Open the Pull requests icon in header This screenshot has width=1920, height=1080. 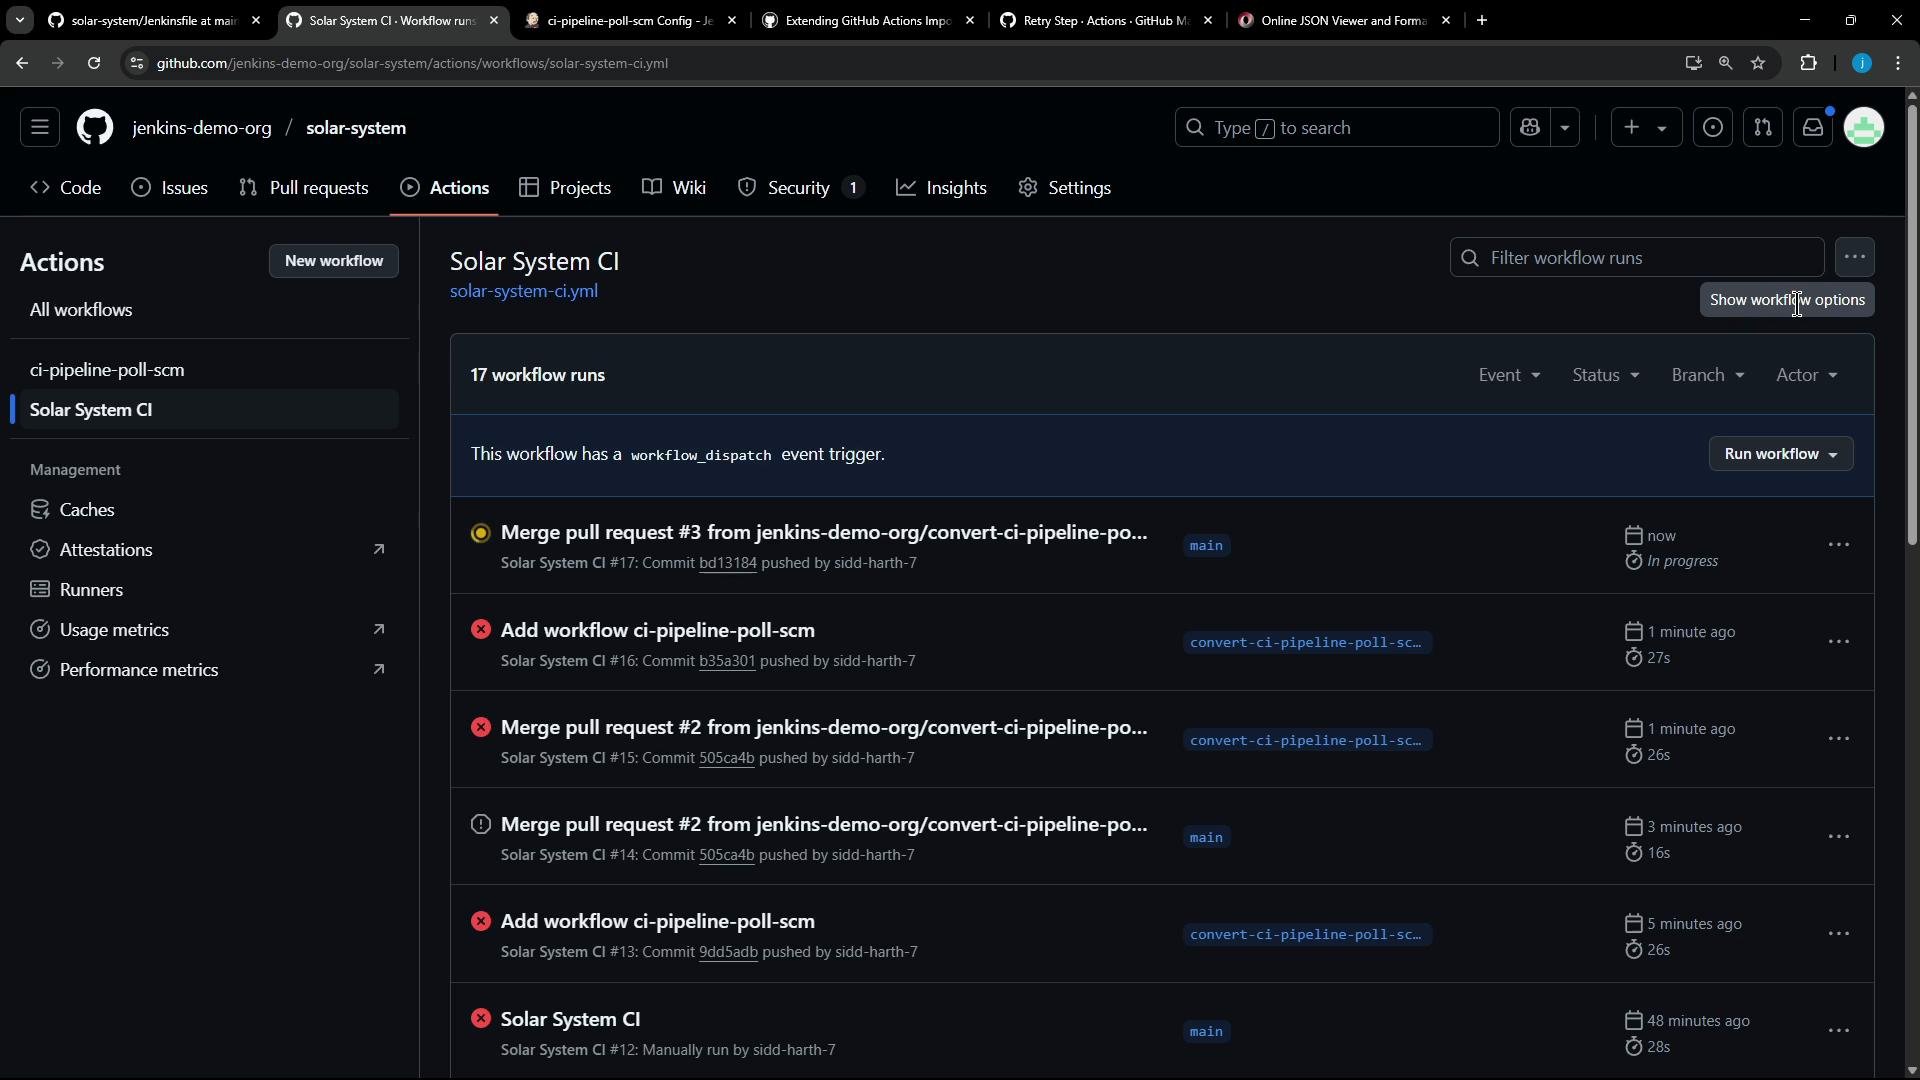[x=1763, y=128]
